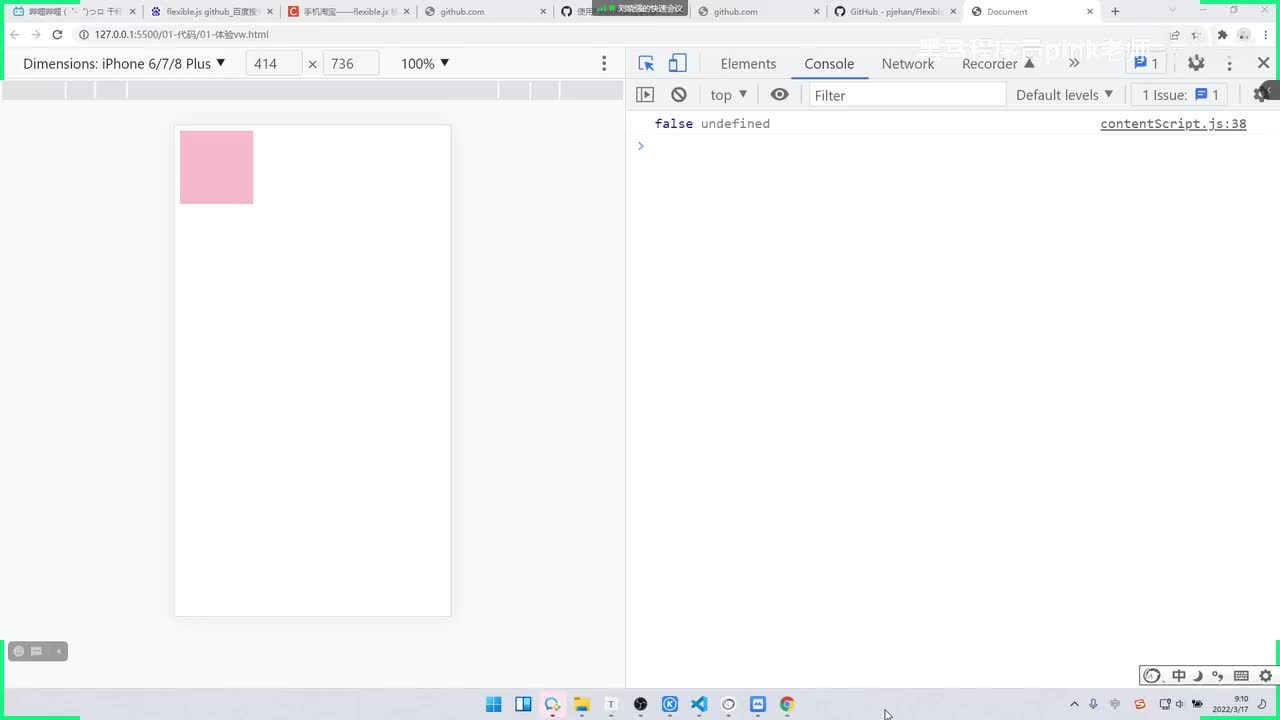Toggle IME punctuation mode icon
1280x720 pixels.
click(1219, 676)
